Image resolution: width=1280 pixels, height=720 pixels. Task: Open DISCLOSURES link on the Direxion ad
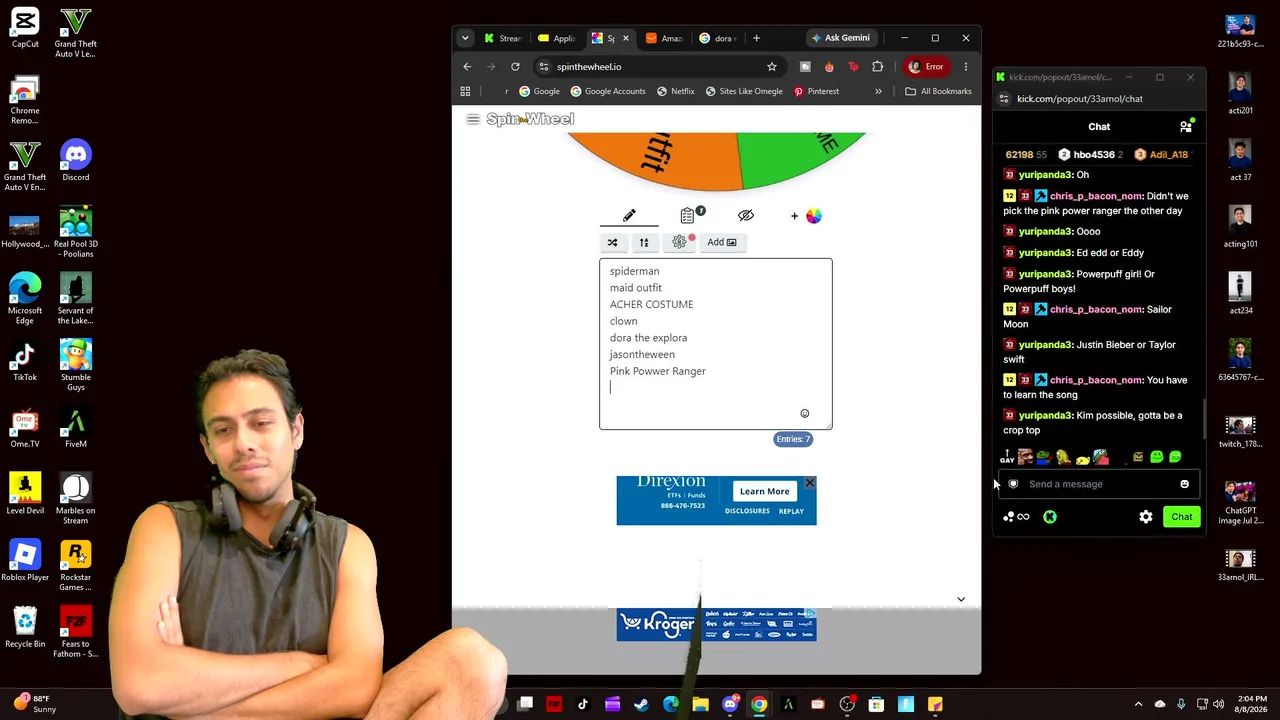tap(747, 511)
